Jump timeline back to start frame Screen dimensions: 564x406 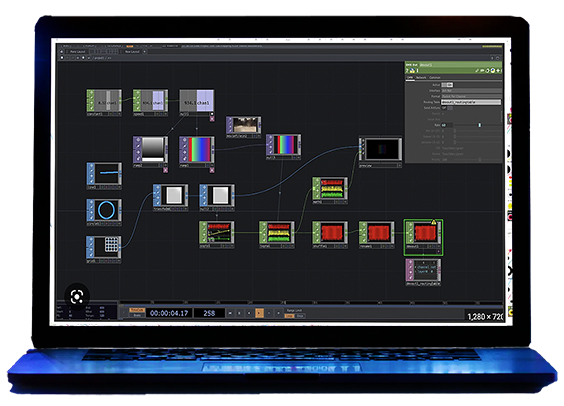coord(230,313)
